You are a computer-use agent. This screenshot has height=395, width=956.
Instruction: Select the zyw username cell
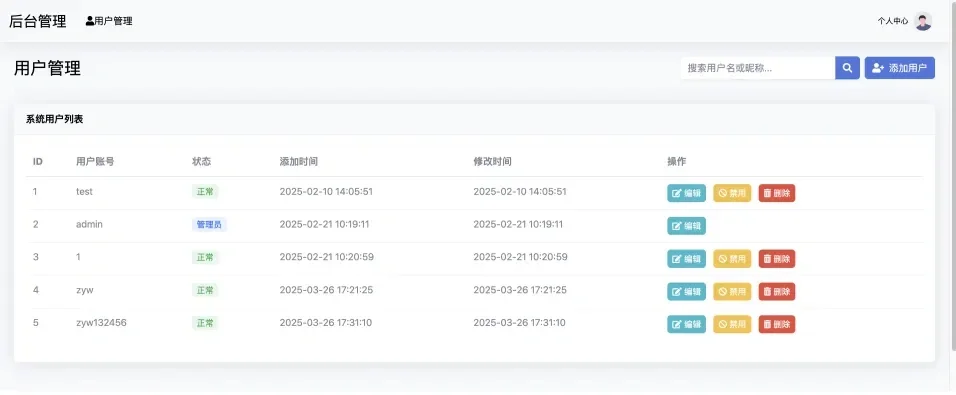click(85, 290)
